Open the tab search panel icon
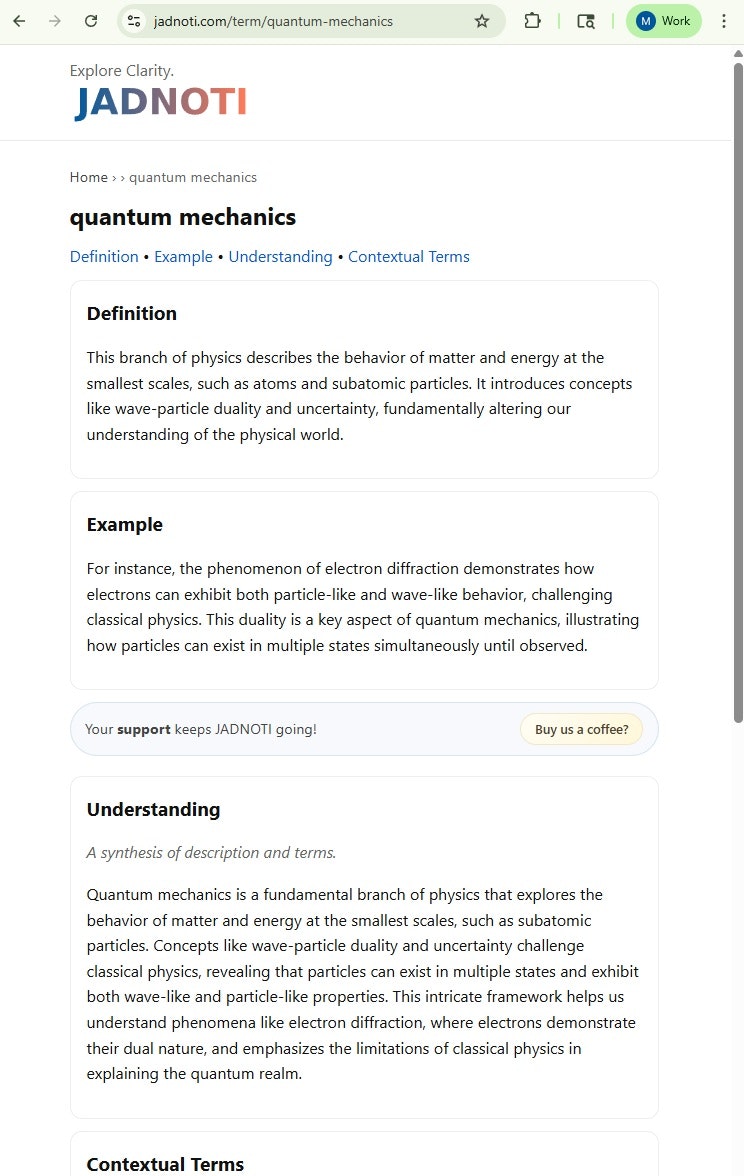This screenshot has height=1176, width=744. click(x=585, y=20)
